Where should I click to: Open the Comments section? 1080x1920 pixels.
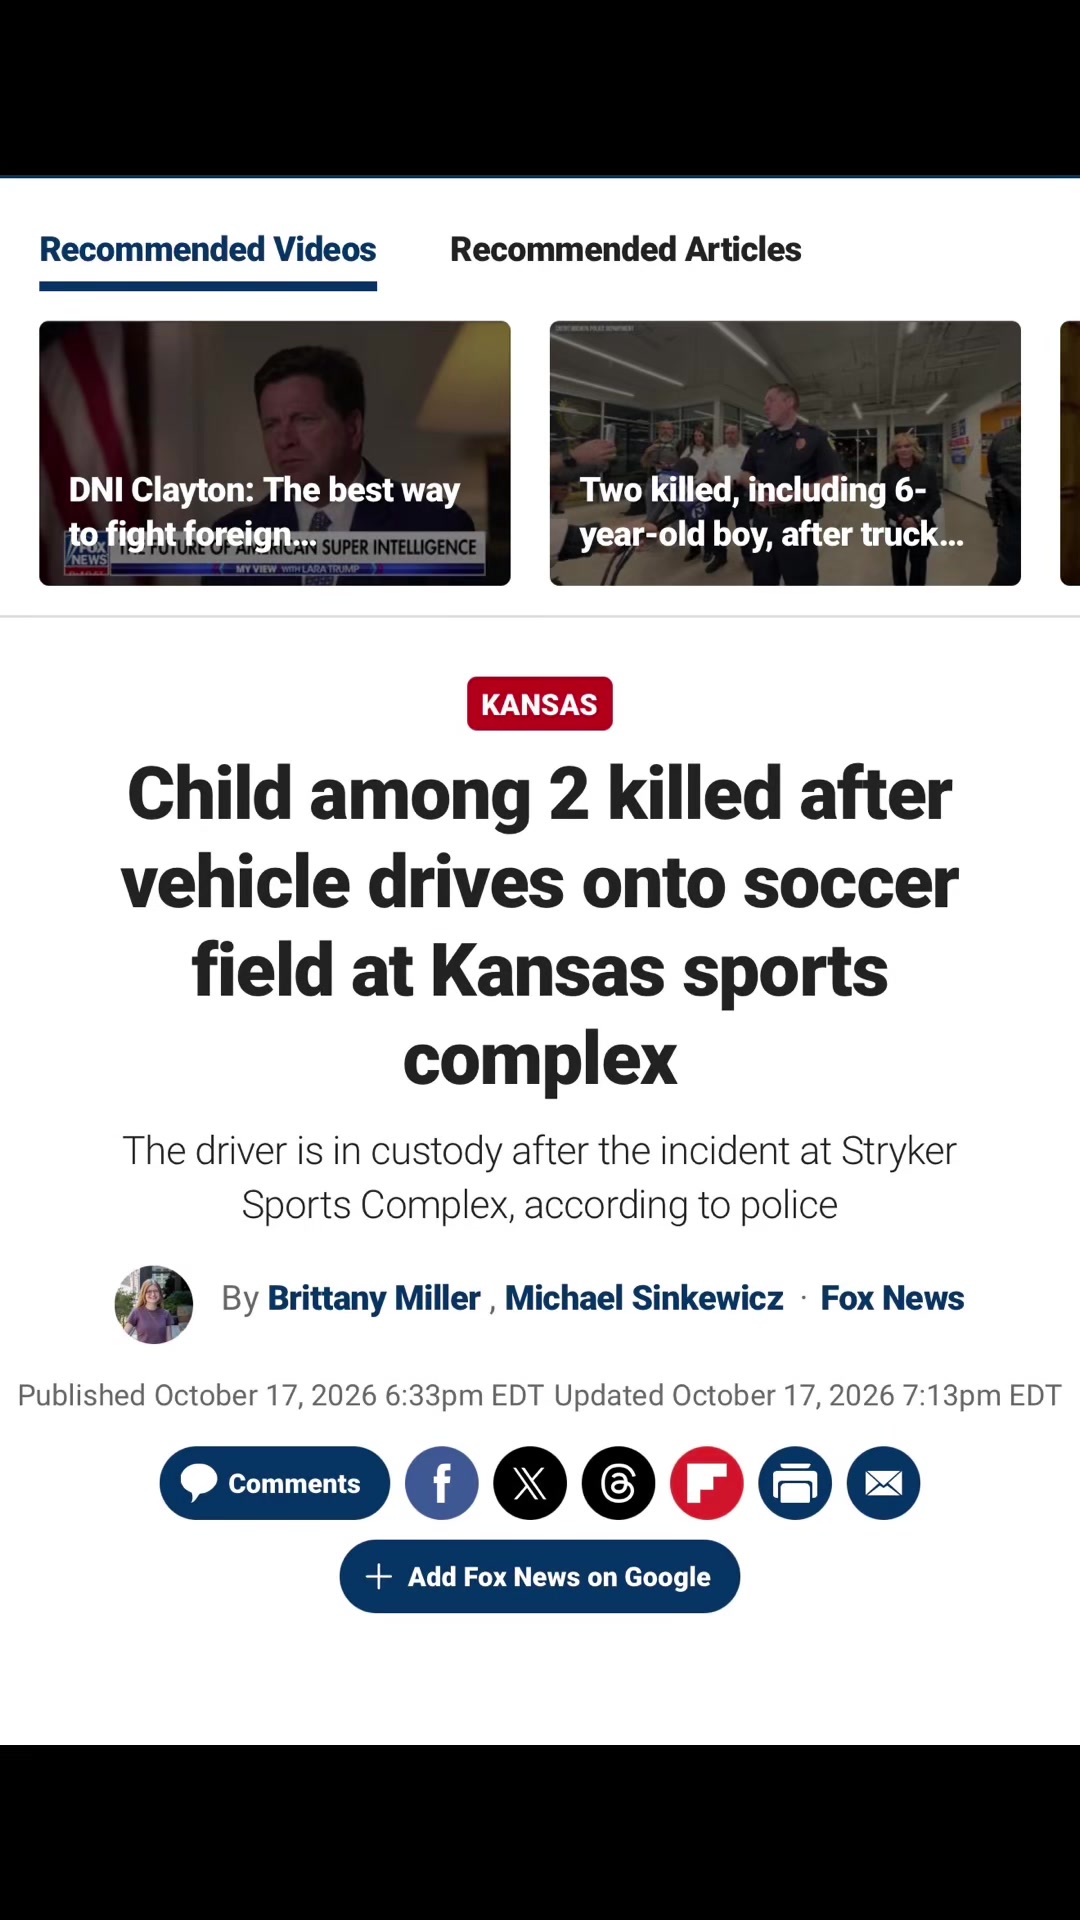[x=275, y=1483]
